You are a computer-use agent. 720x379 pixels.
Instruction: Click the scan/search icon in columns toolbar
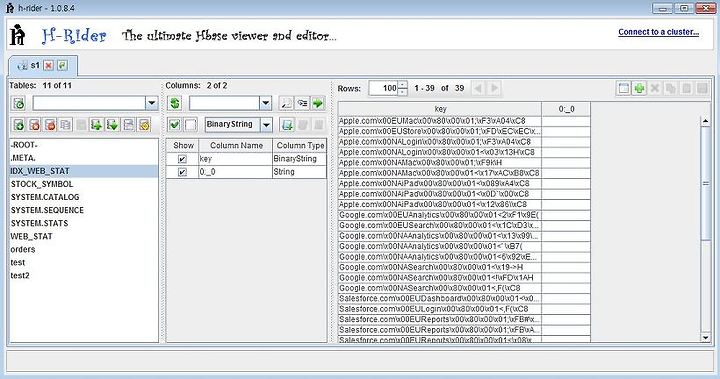coord(286,103)
